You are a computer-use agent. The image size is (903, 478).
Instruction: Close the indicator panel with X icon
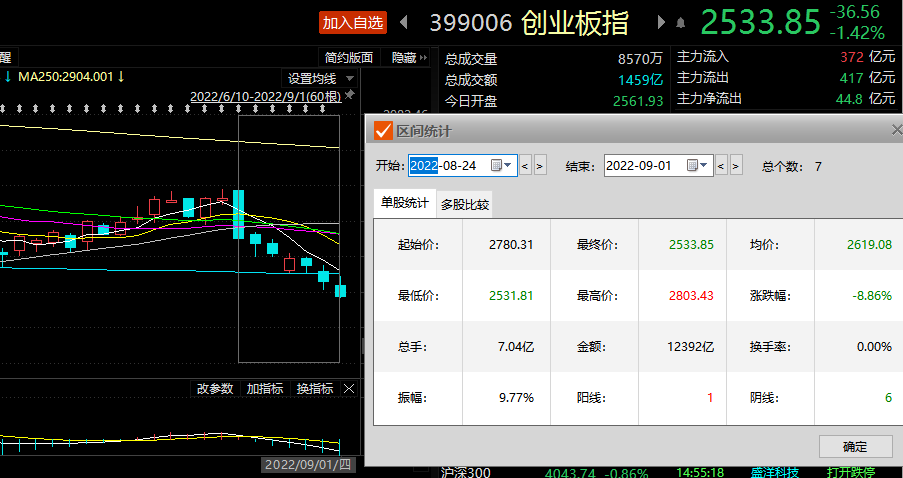tap(349, 388)
